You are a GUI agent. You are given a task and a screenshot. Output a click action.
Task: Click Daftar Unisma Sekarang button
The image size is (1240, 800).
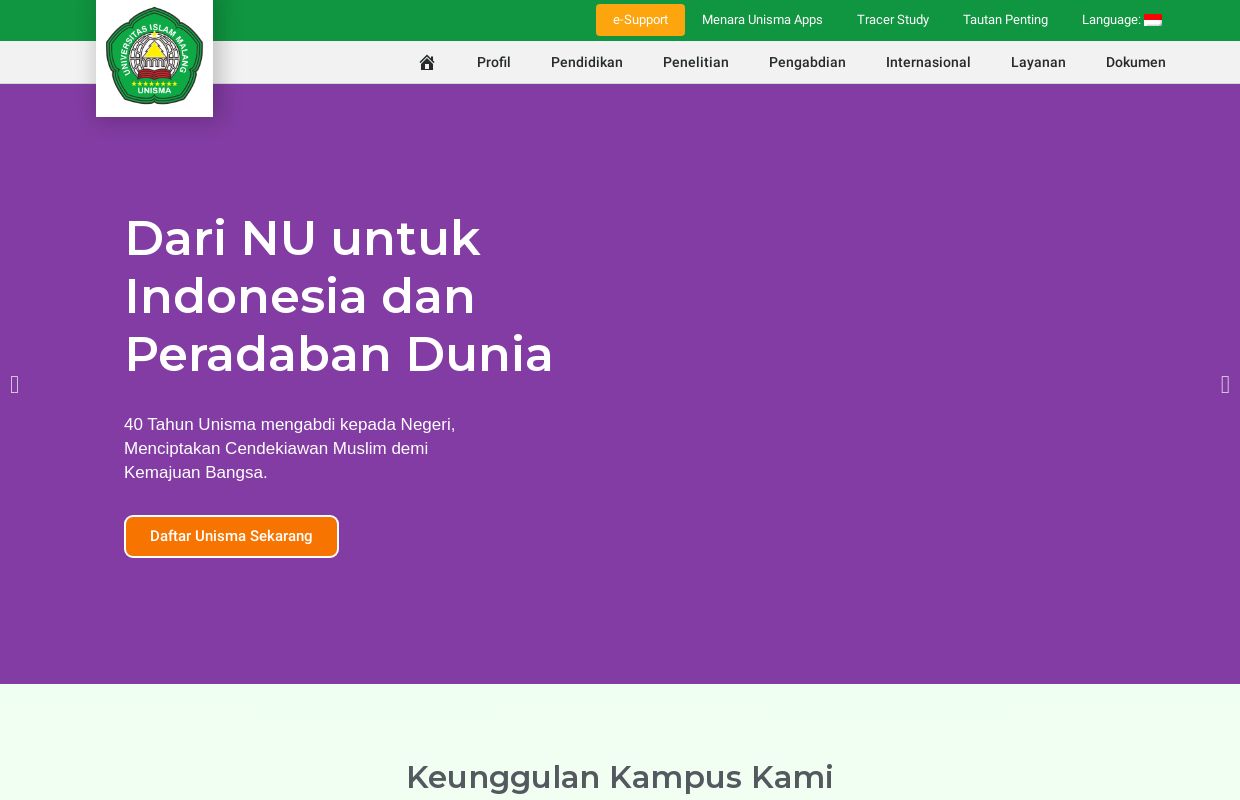point(231,536)
